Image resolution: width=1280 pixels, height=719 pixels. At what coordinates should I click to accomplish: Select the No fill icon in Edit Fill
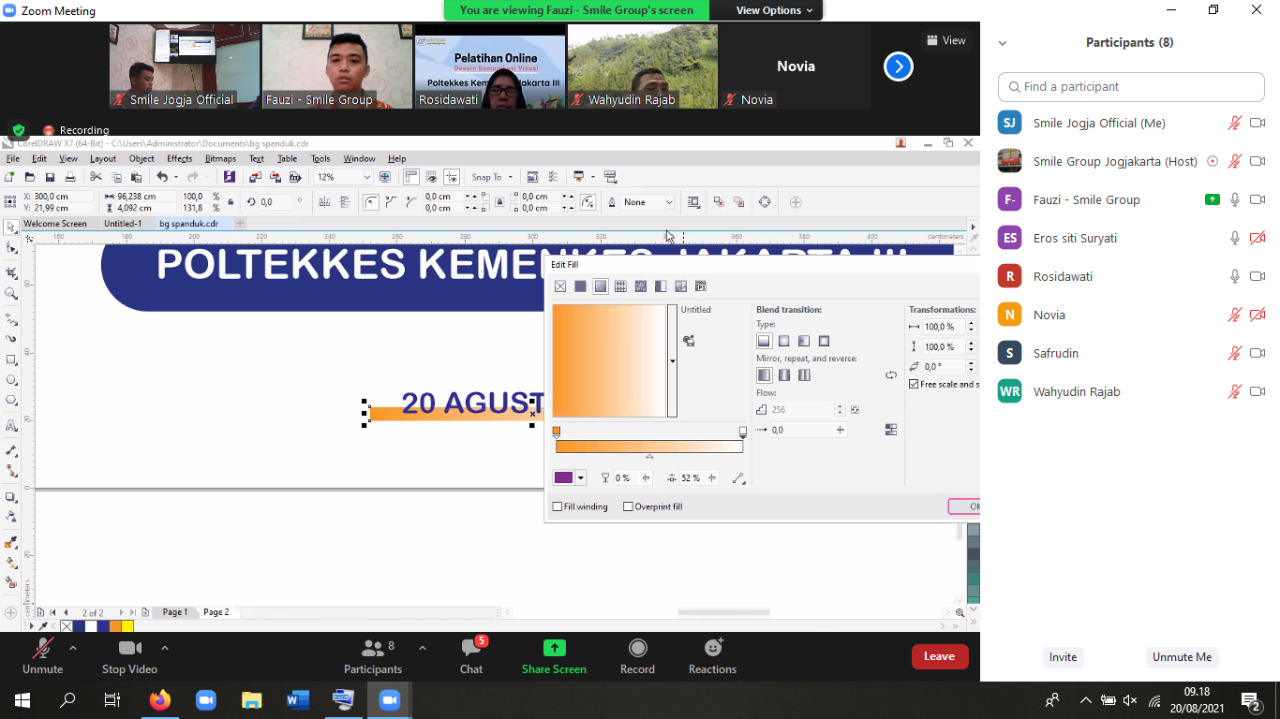pyautogui.click(x=560, y=287)
